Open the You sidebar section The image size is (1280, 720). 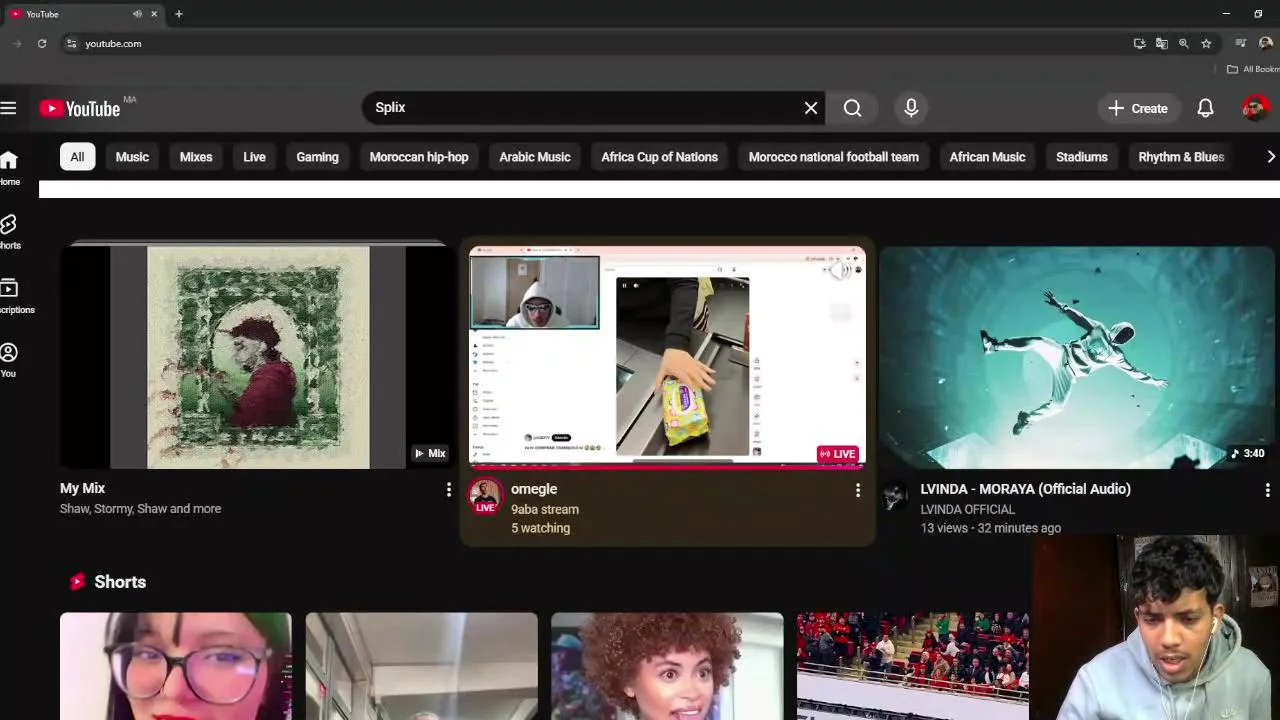coord(9,360)
